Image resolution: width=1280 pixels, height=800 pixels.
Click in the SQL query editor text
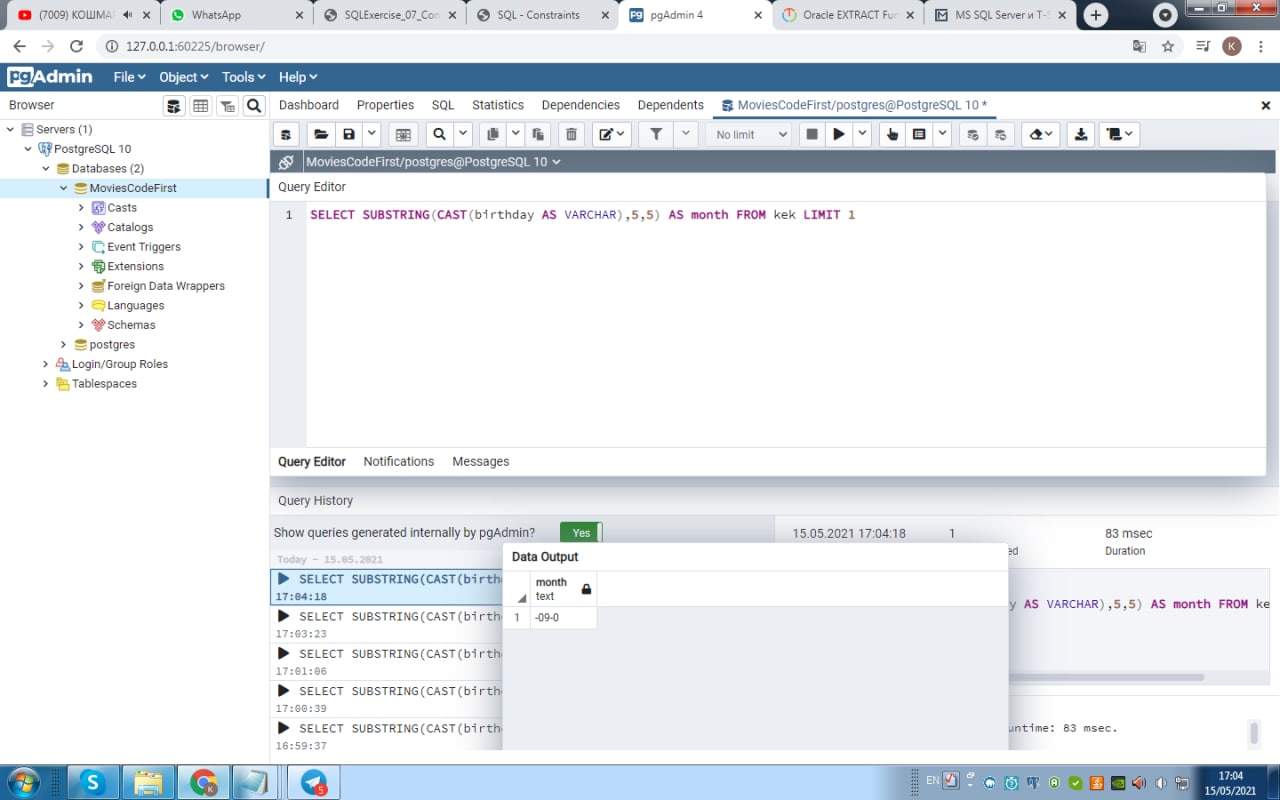point(582,215)
